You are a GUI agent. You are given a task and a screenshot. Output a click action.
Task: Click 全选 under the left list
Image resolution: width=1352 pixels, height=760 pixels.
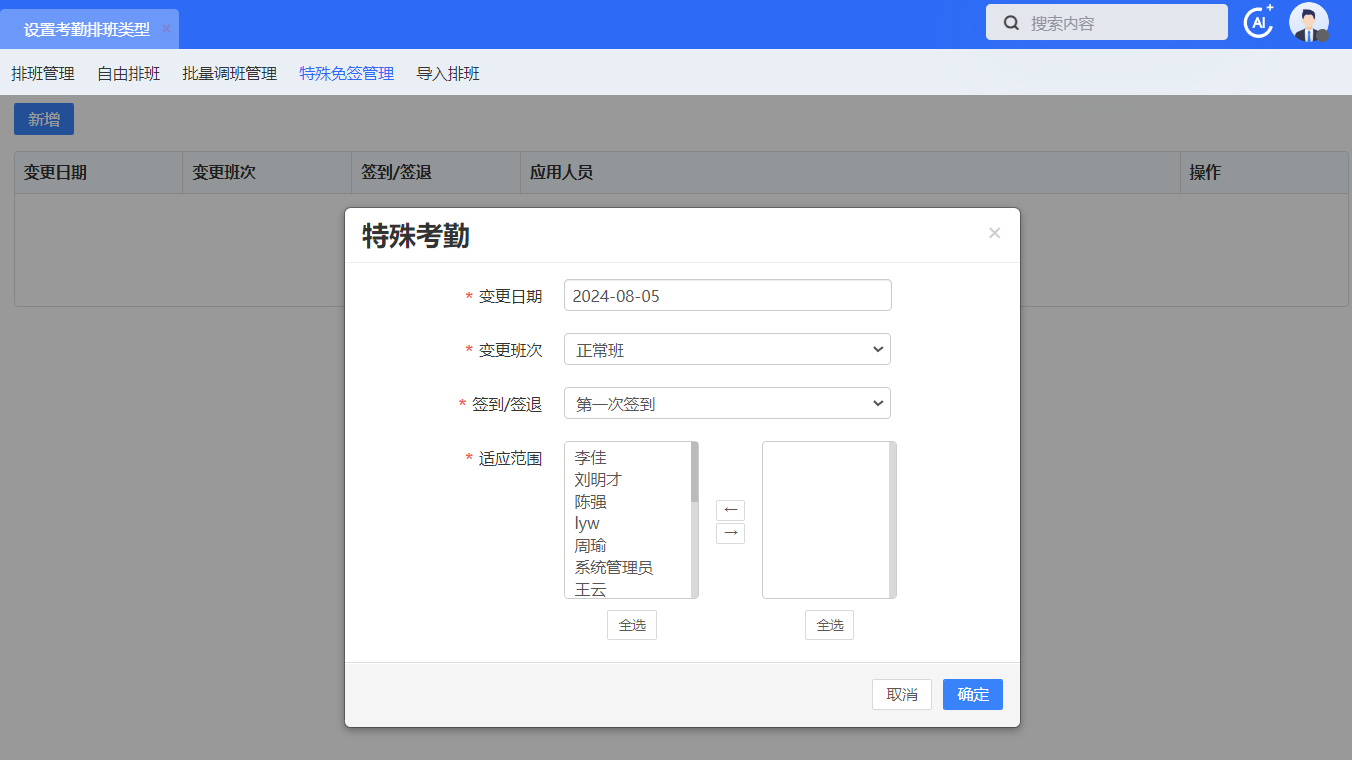[631, 626]
